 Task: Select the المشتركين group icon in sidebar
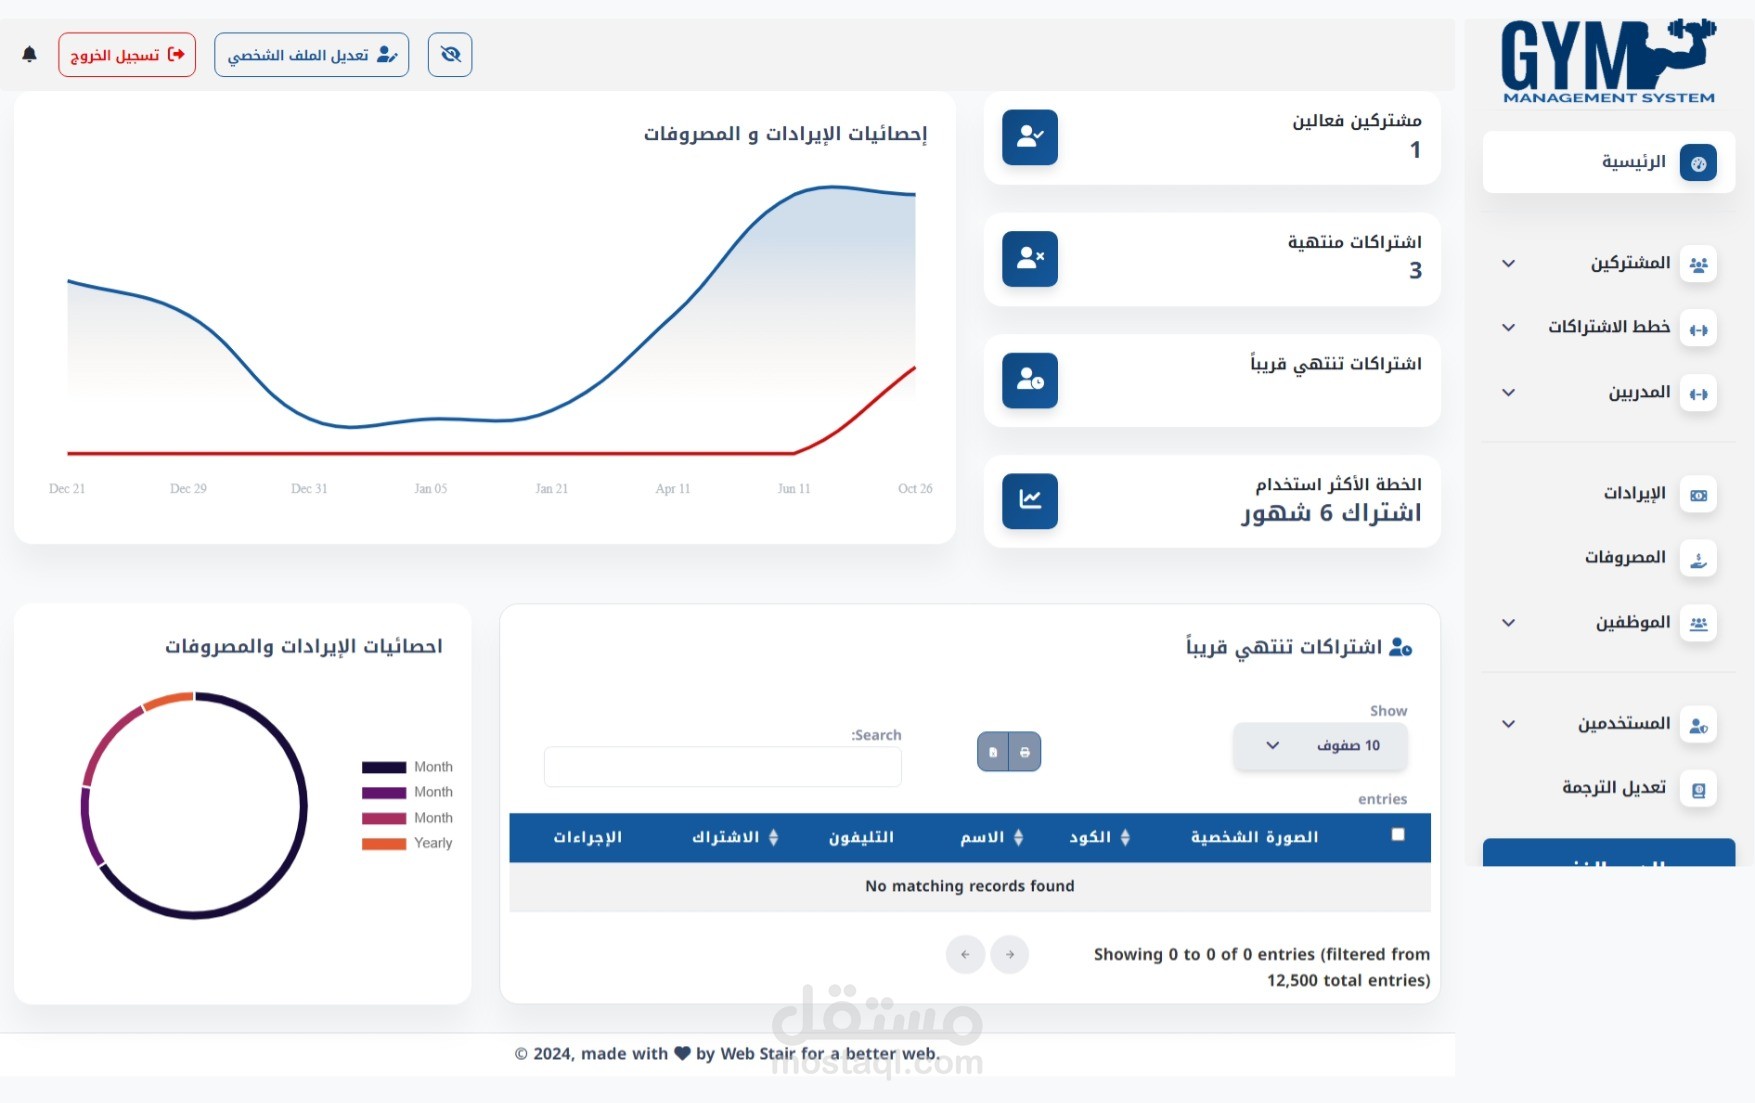pos(1700,263)
